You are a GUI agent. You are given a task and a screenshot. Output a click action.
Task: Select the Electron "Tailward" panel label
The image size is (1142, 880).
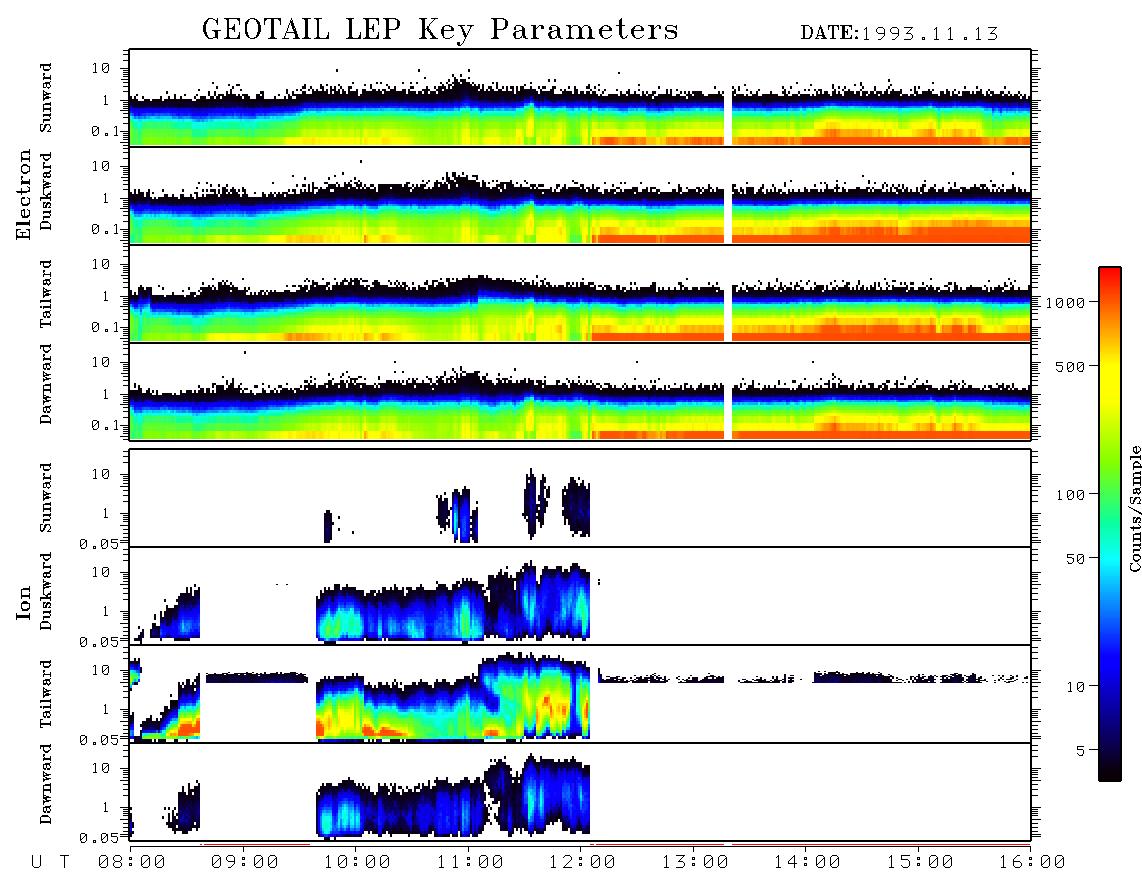(x=46, y=294)
